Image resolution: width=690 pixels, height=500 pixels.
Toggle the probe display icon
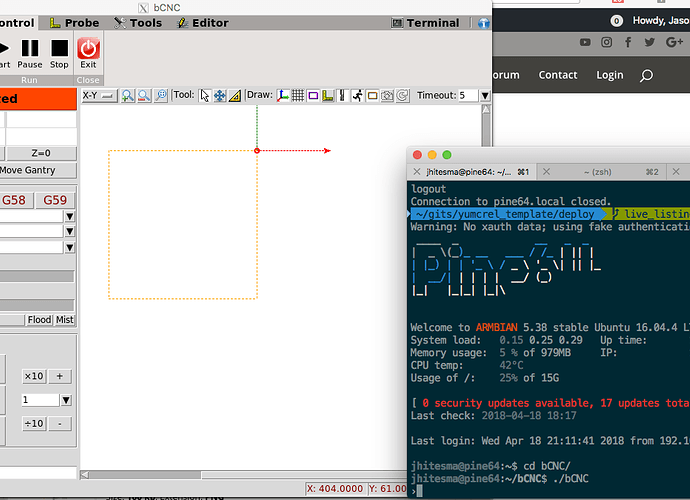pyautogui.click(x=342, y=96)
